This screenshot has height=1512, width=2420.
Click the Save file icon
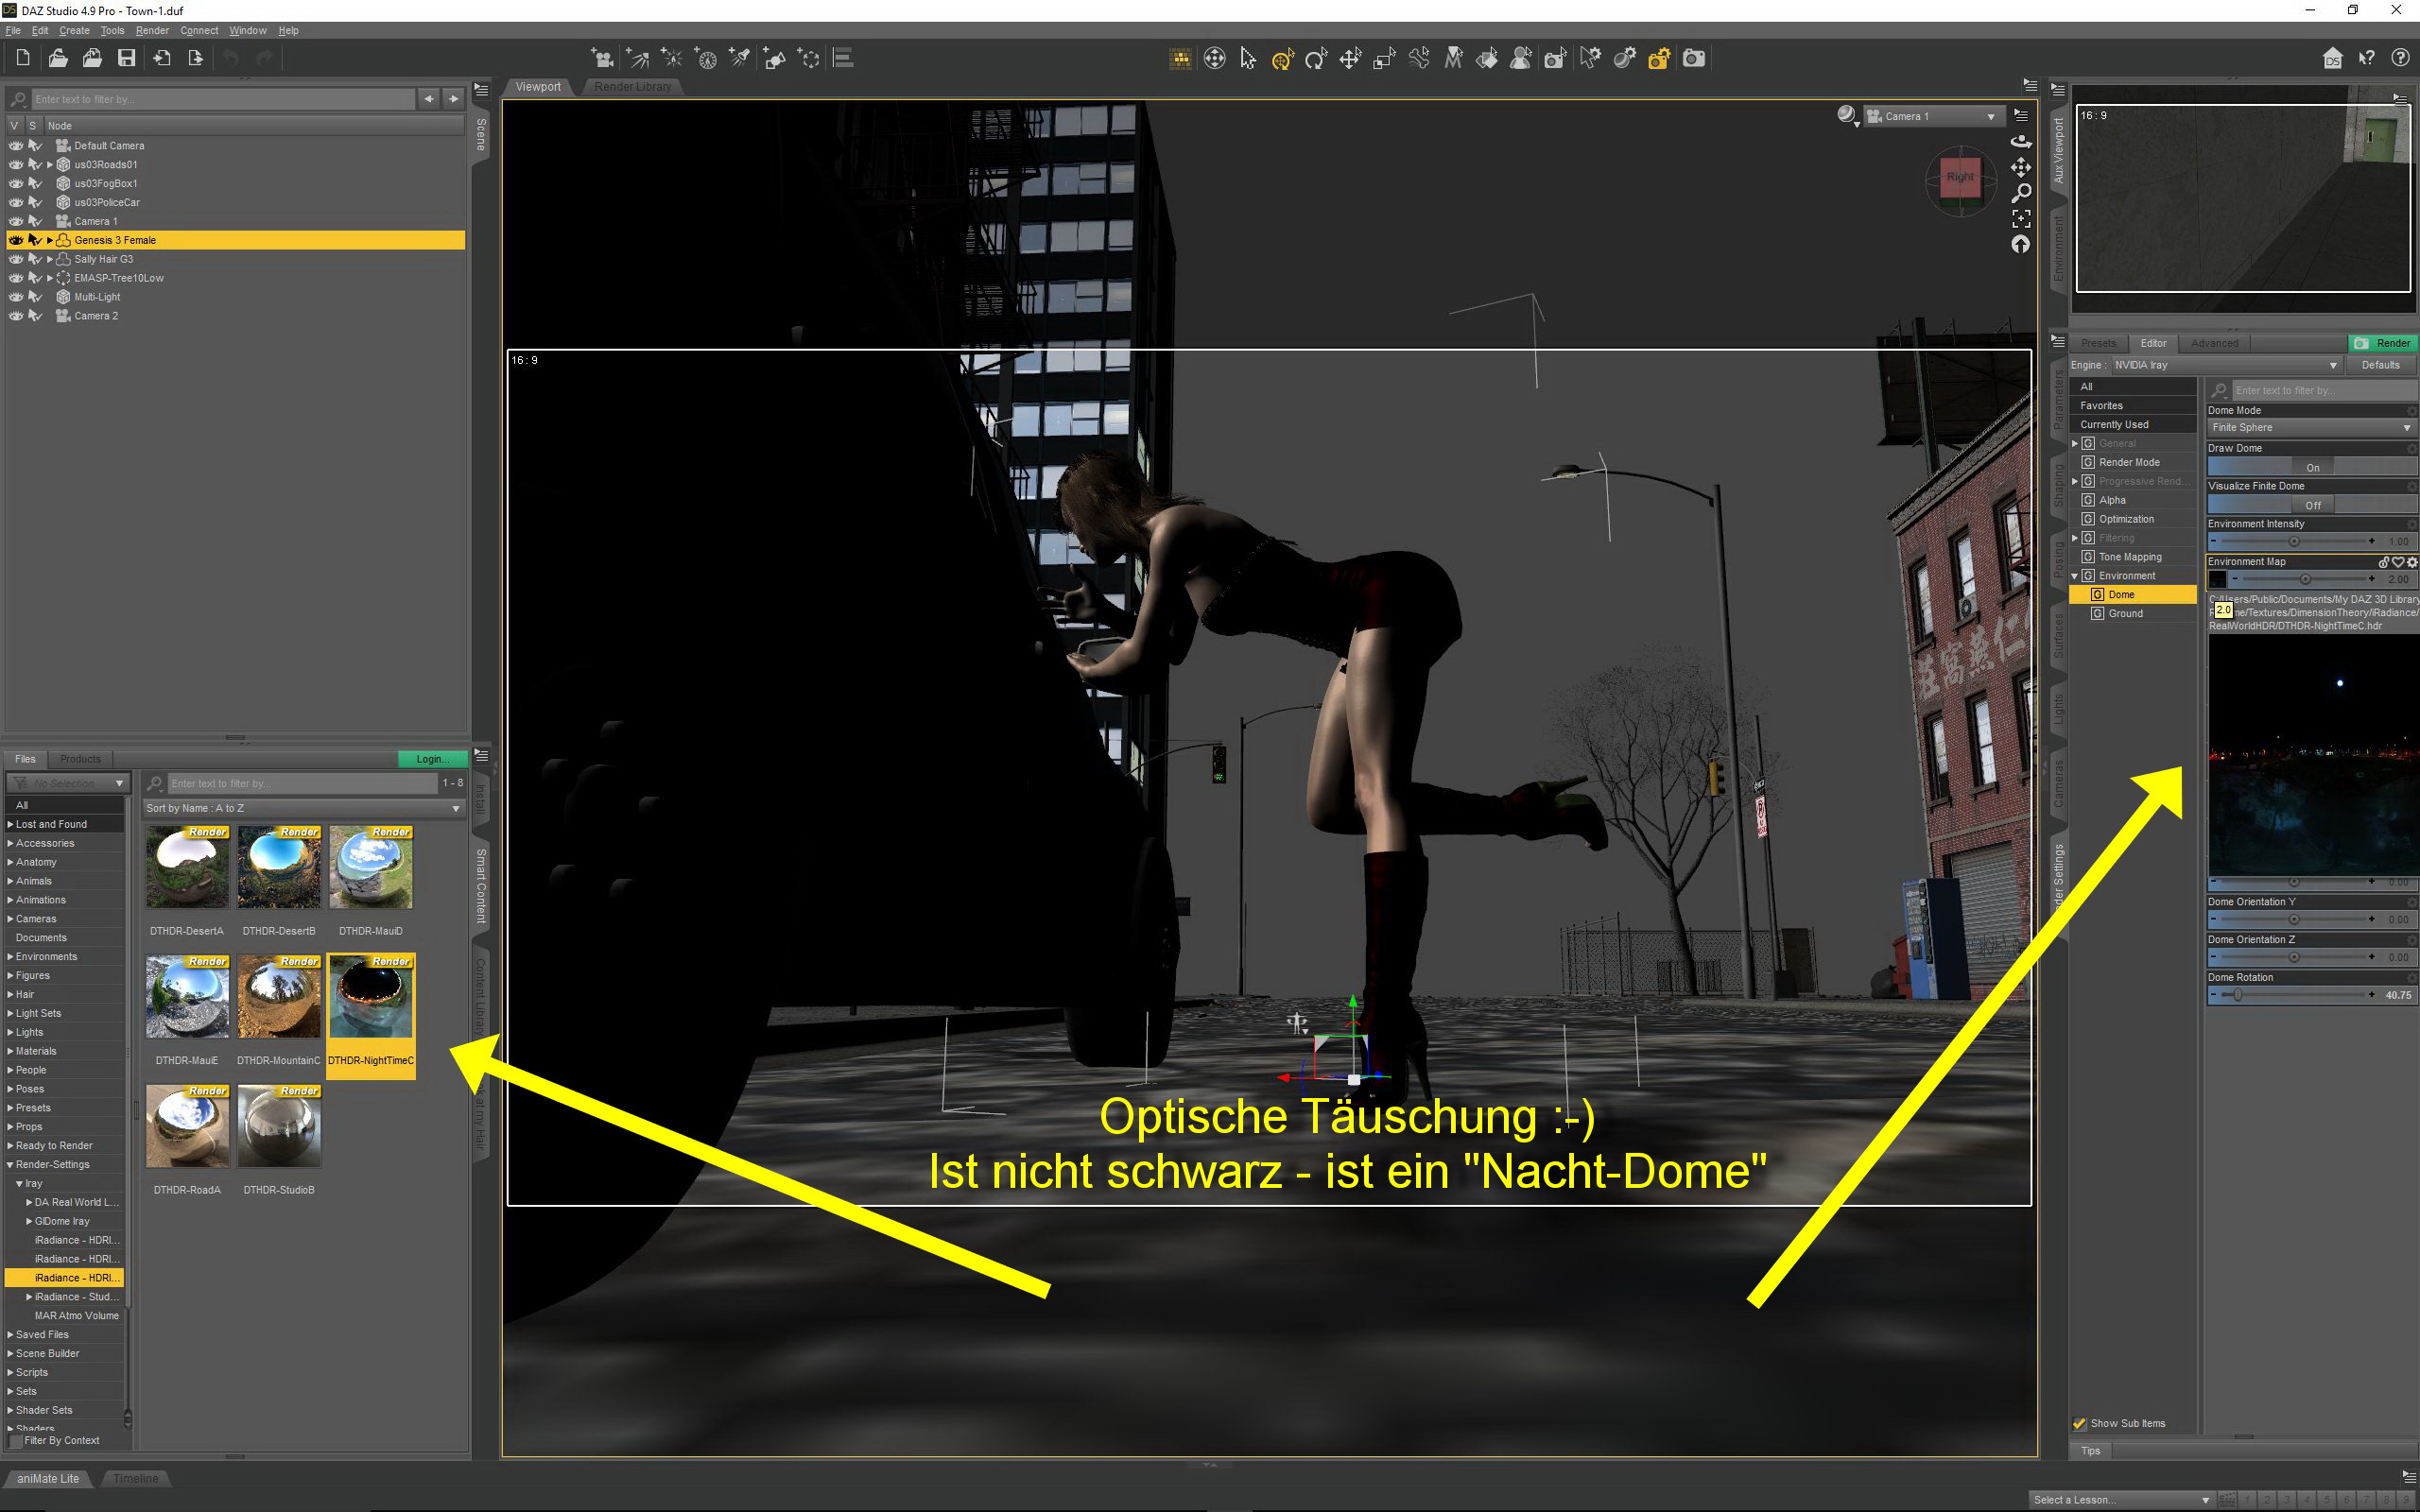click(x=126, y=59)
